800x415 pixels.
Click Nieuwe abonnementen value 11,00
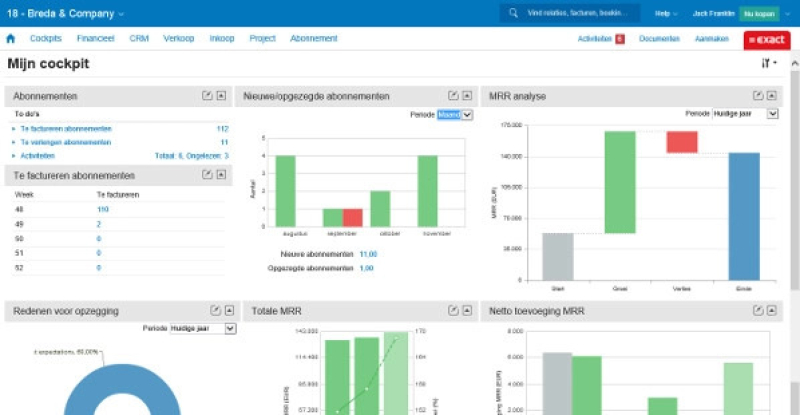[x=368, y=254]
